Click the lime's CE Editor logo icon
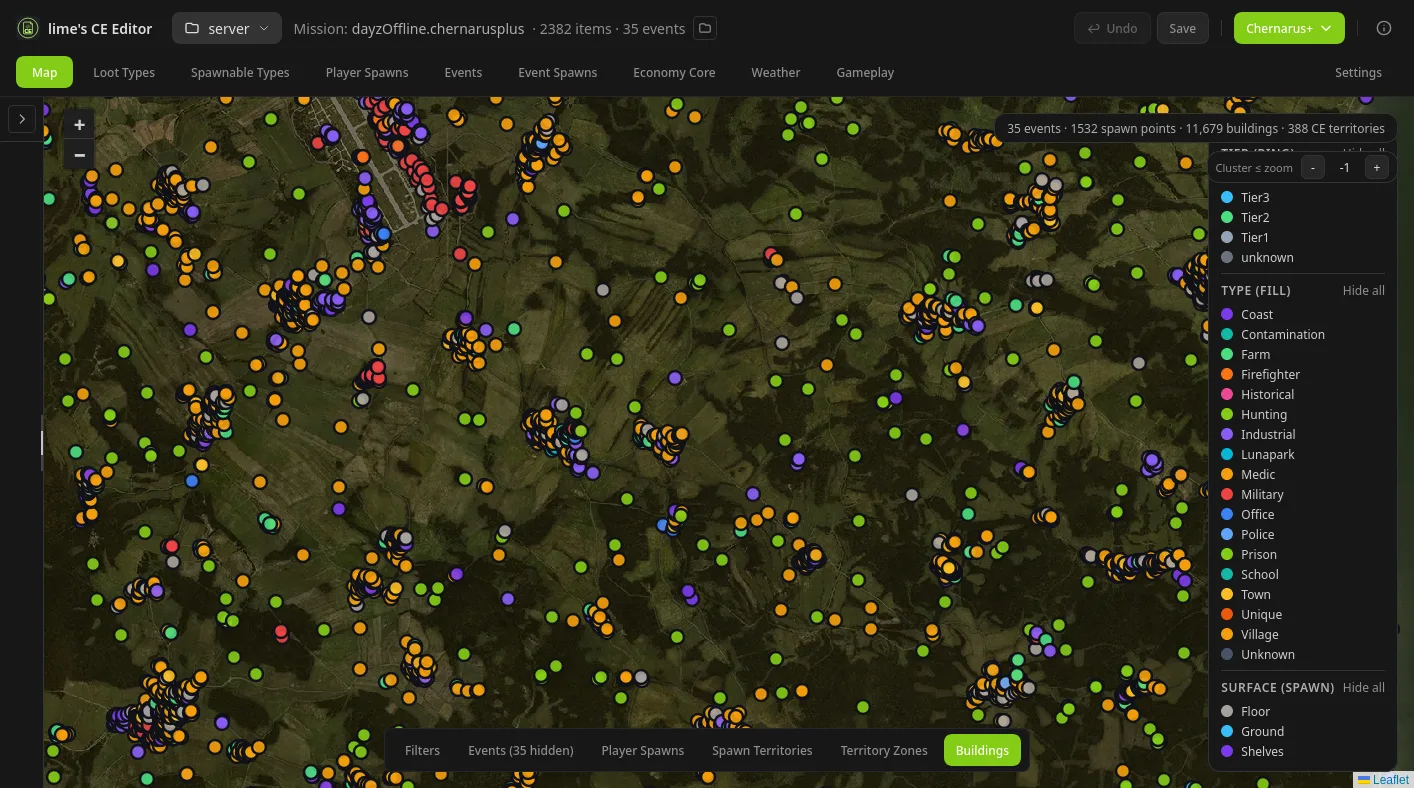The image size is (1414, 788). [28, 28]
